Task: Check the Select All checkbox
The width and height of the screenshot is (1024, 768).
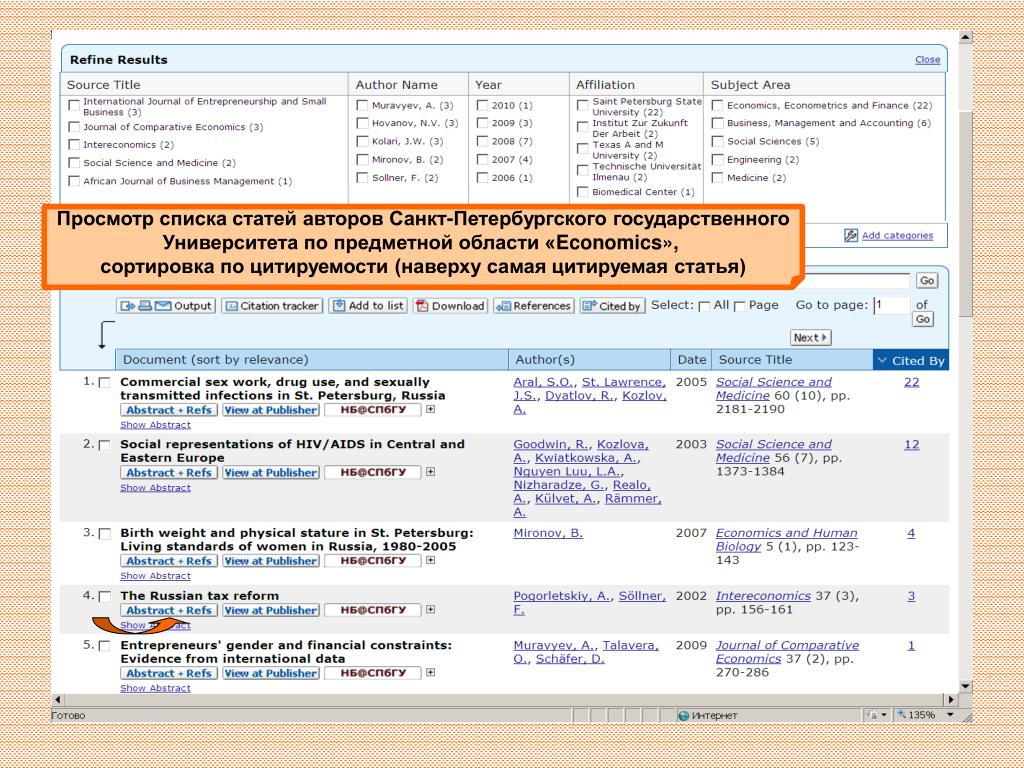Action: click(x=704, y=306)
